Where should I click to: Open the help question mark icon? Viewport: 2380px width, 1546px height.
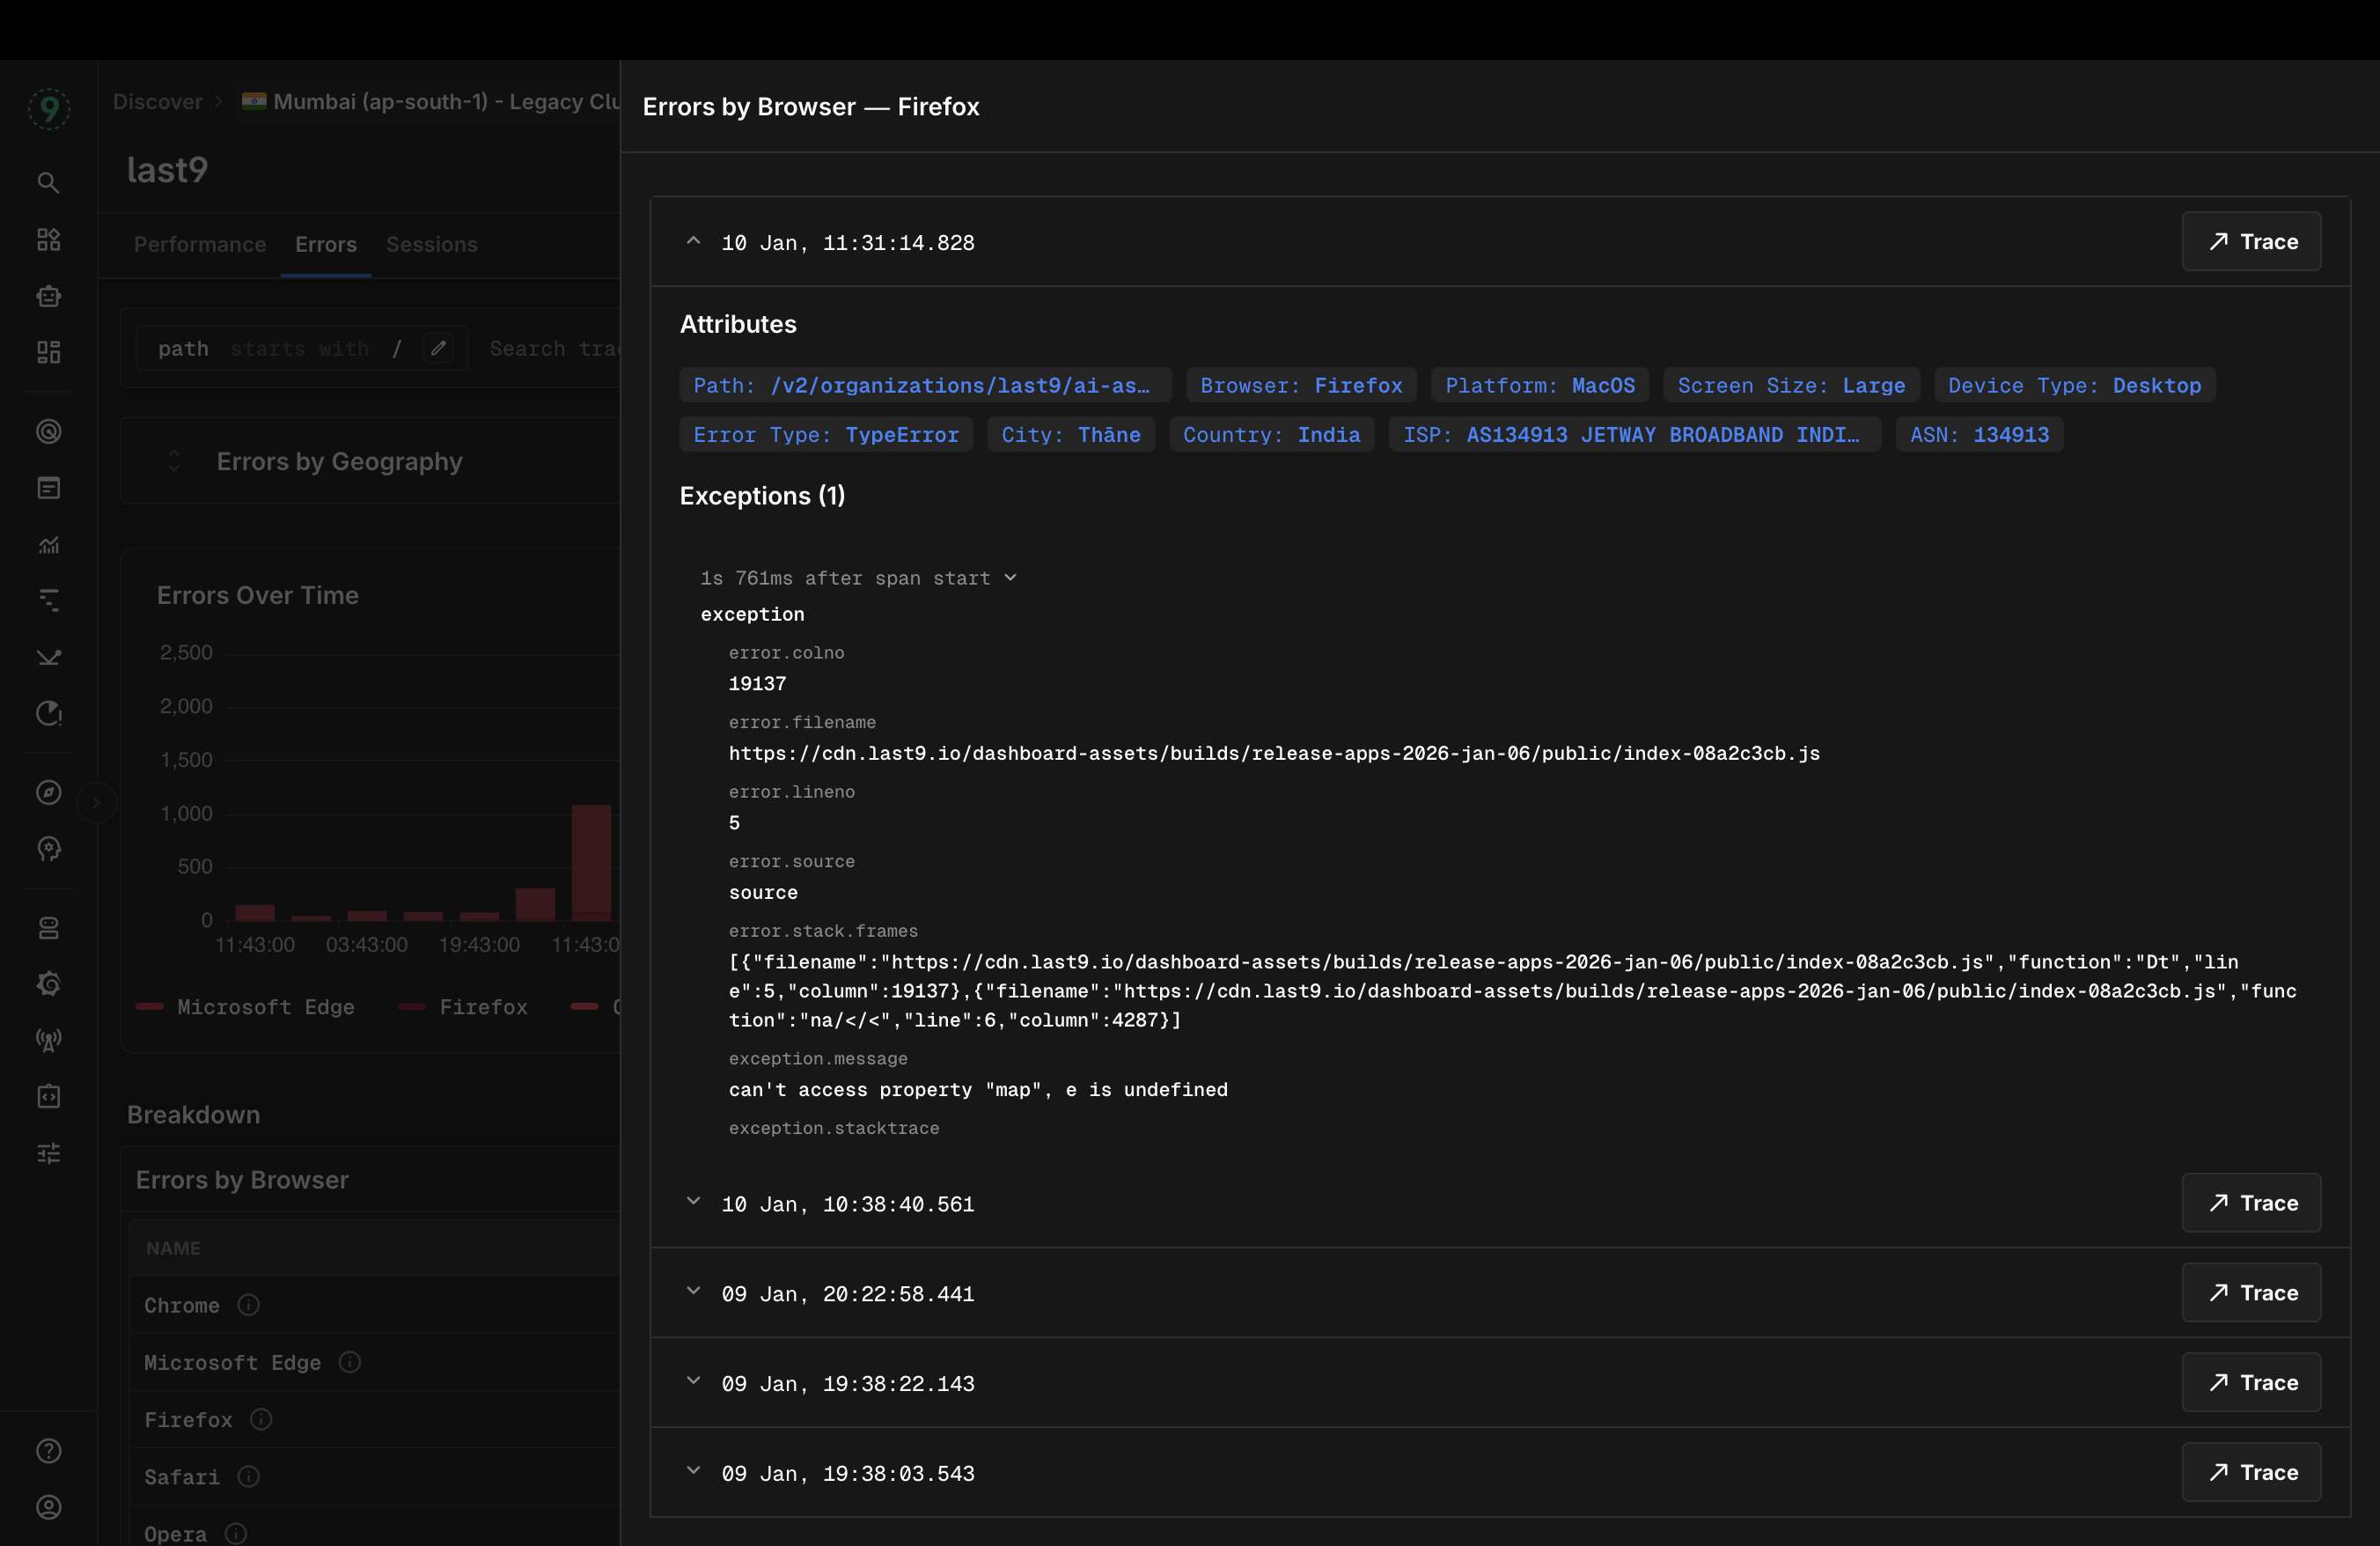[x=48, y=1451]
